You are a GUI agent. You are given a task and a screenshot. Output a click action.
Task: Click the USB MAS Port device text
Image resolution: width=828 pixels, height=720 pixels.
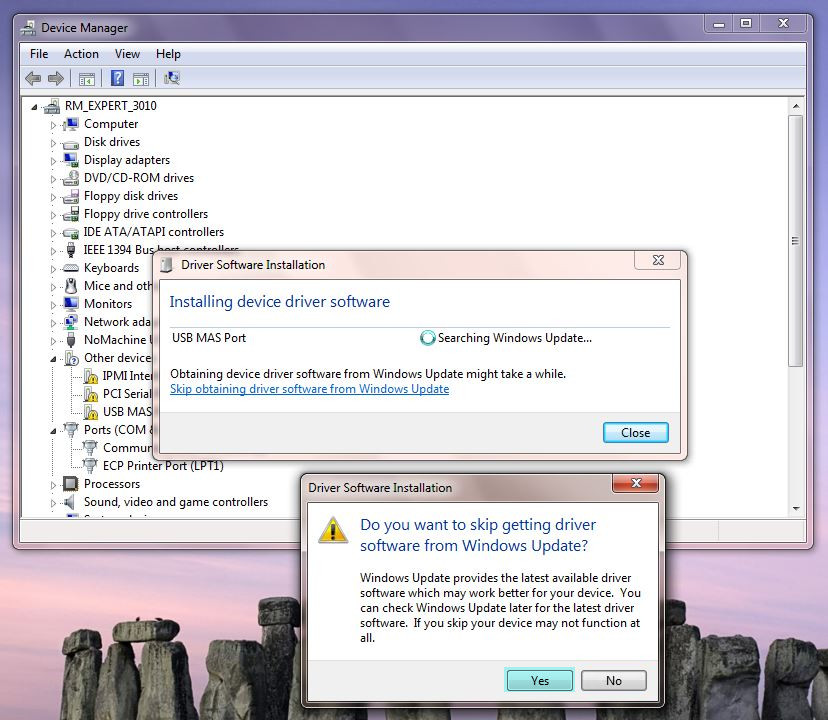click(209, 338)
